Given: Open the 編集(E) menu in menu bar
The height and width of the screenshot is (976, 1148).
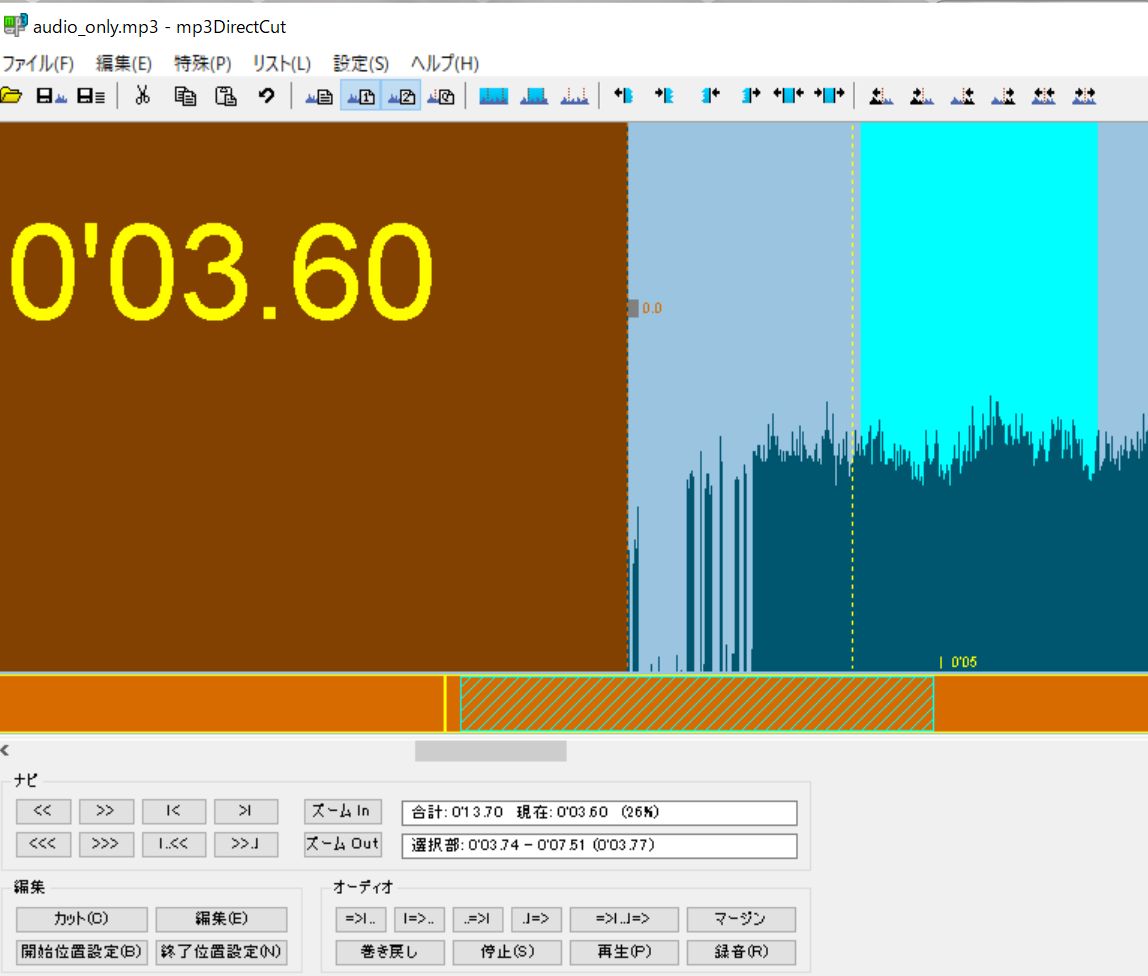Looking at the screenshot, I should [x=124, y=63].
